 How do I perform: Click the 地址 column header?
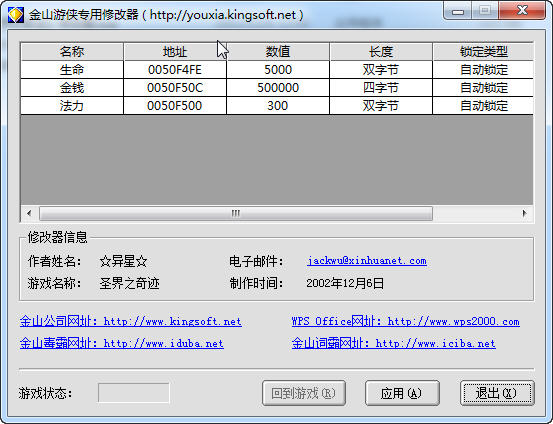point(175,52)
